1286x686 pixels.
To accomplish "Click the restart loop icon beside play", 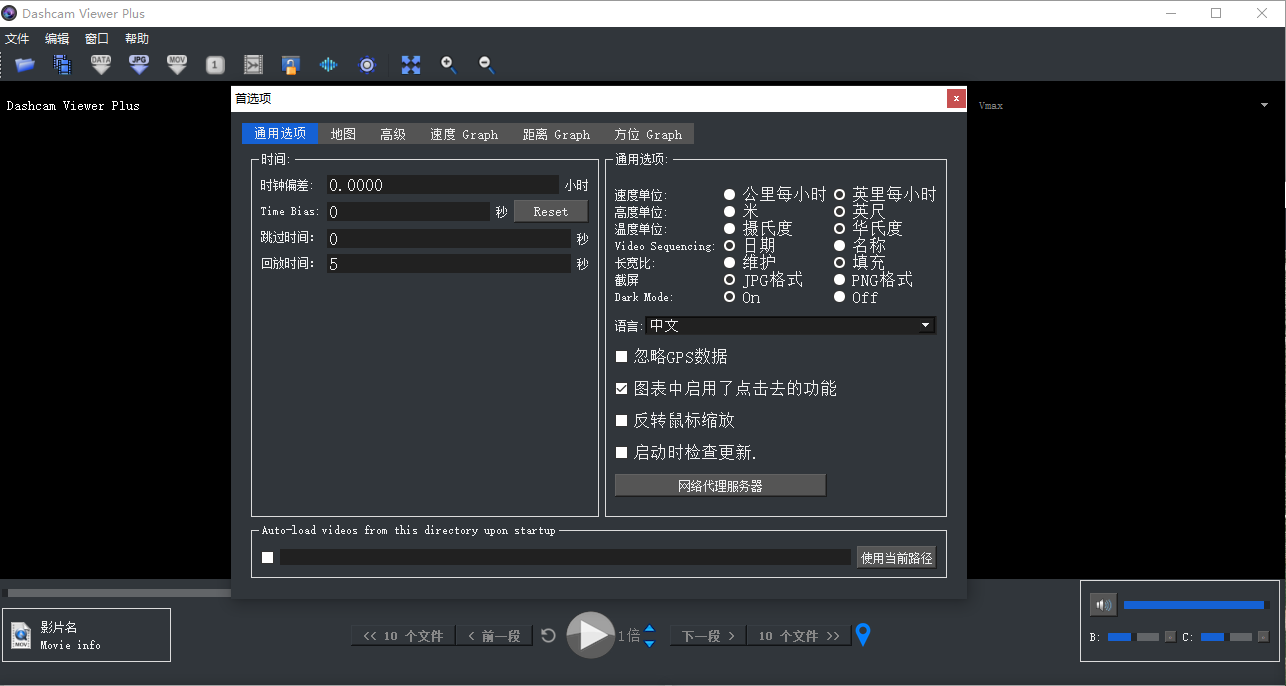I will tap(548, 635).
